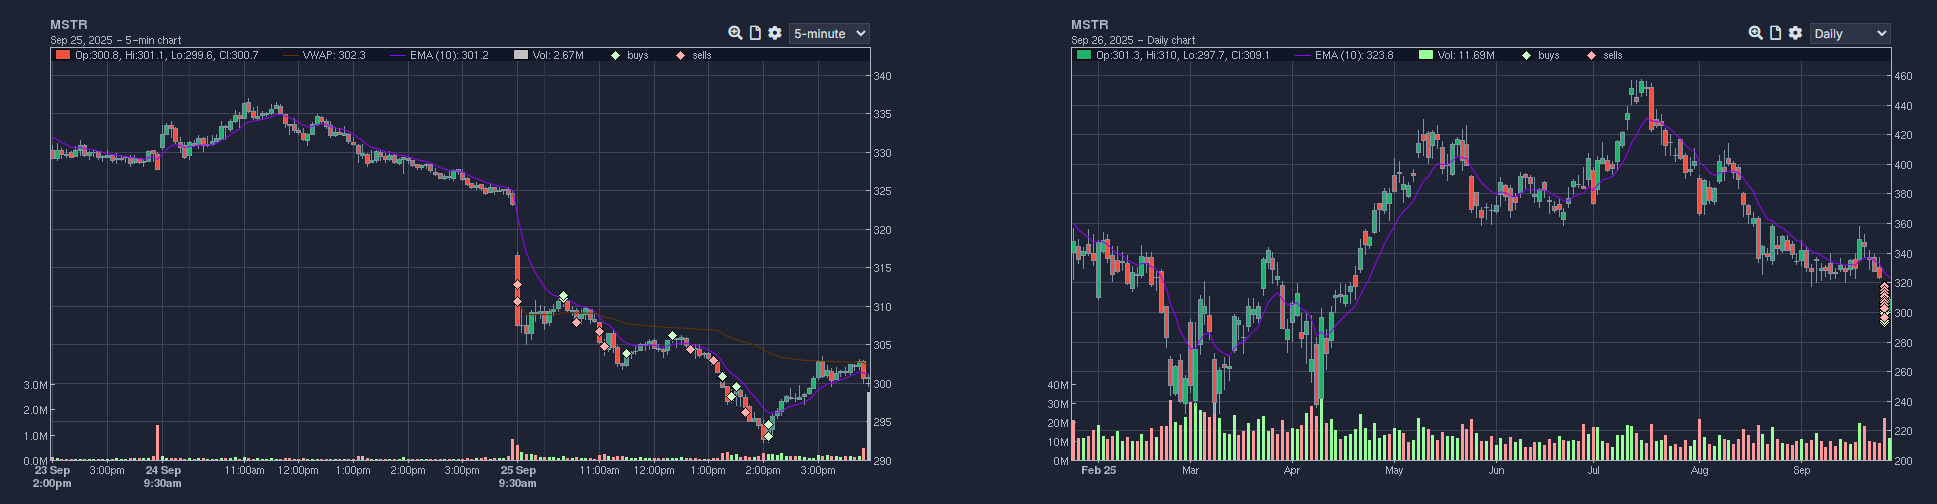Click grey volume swatch beside Vol: 2.67M
The image size is (1937, 504).
(520, 55)
